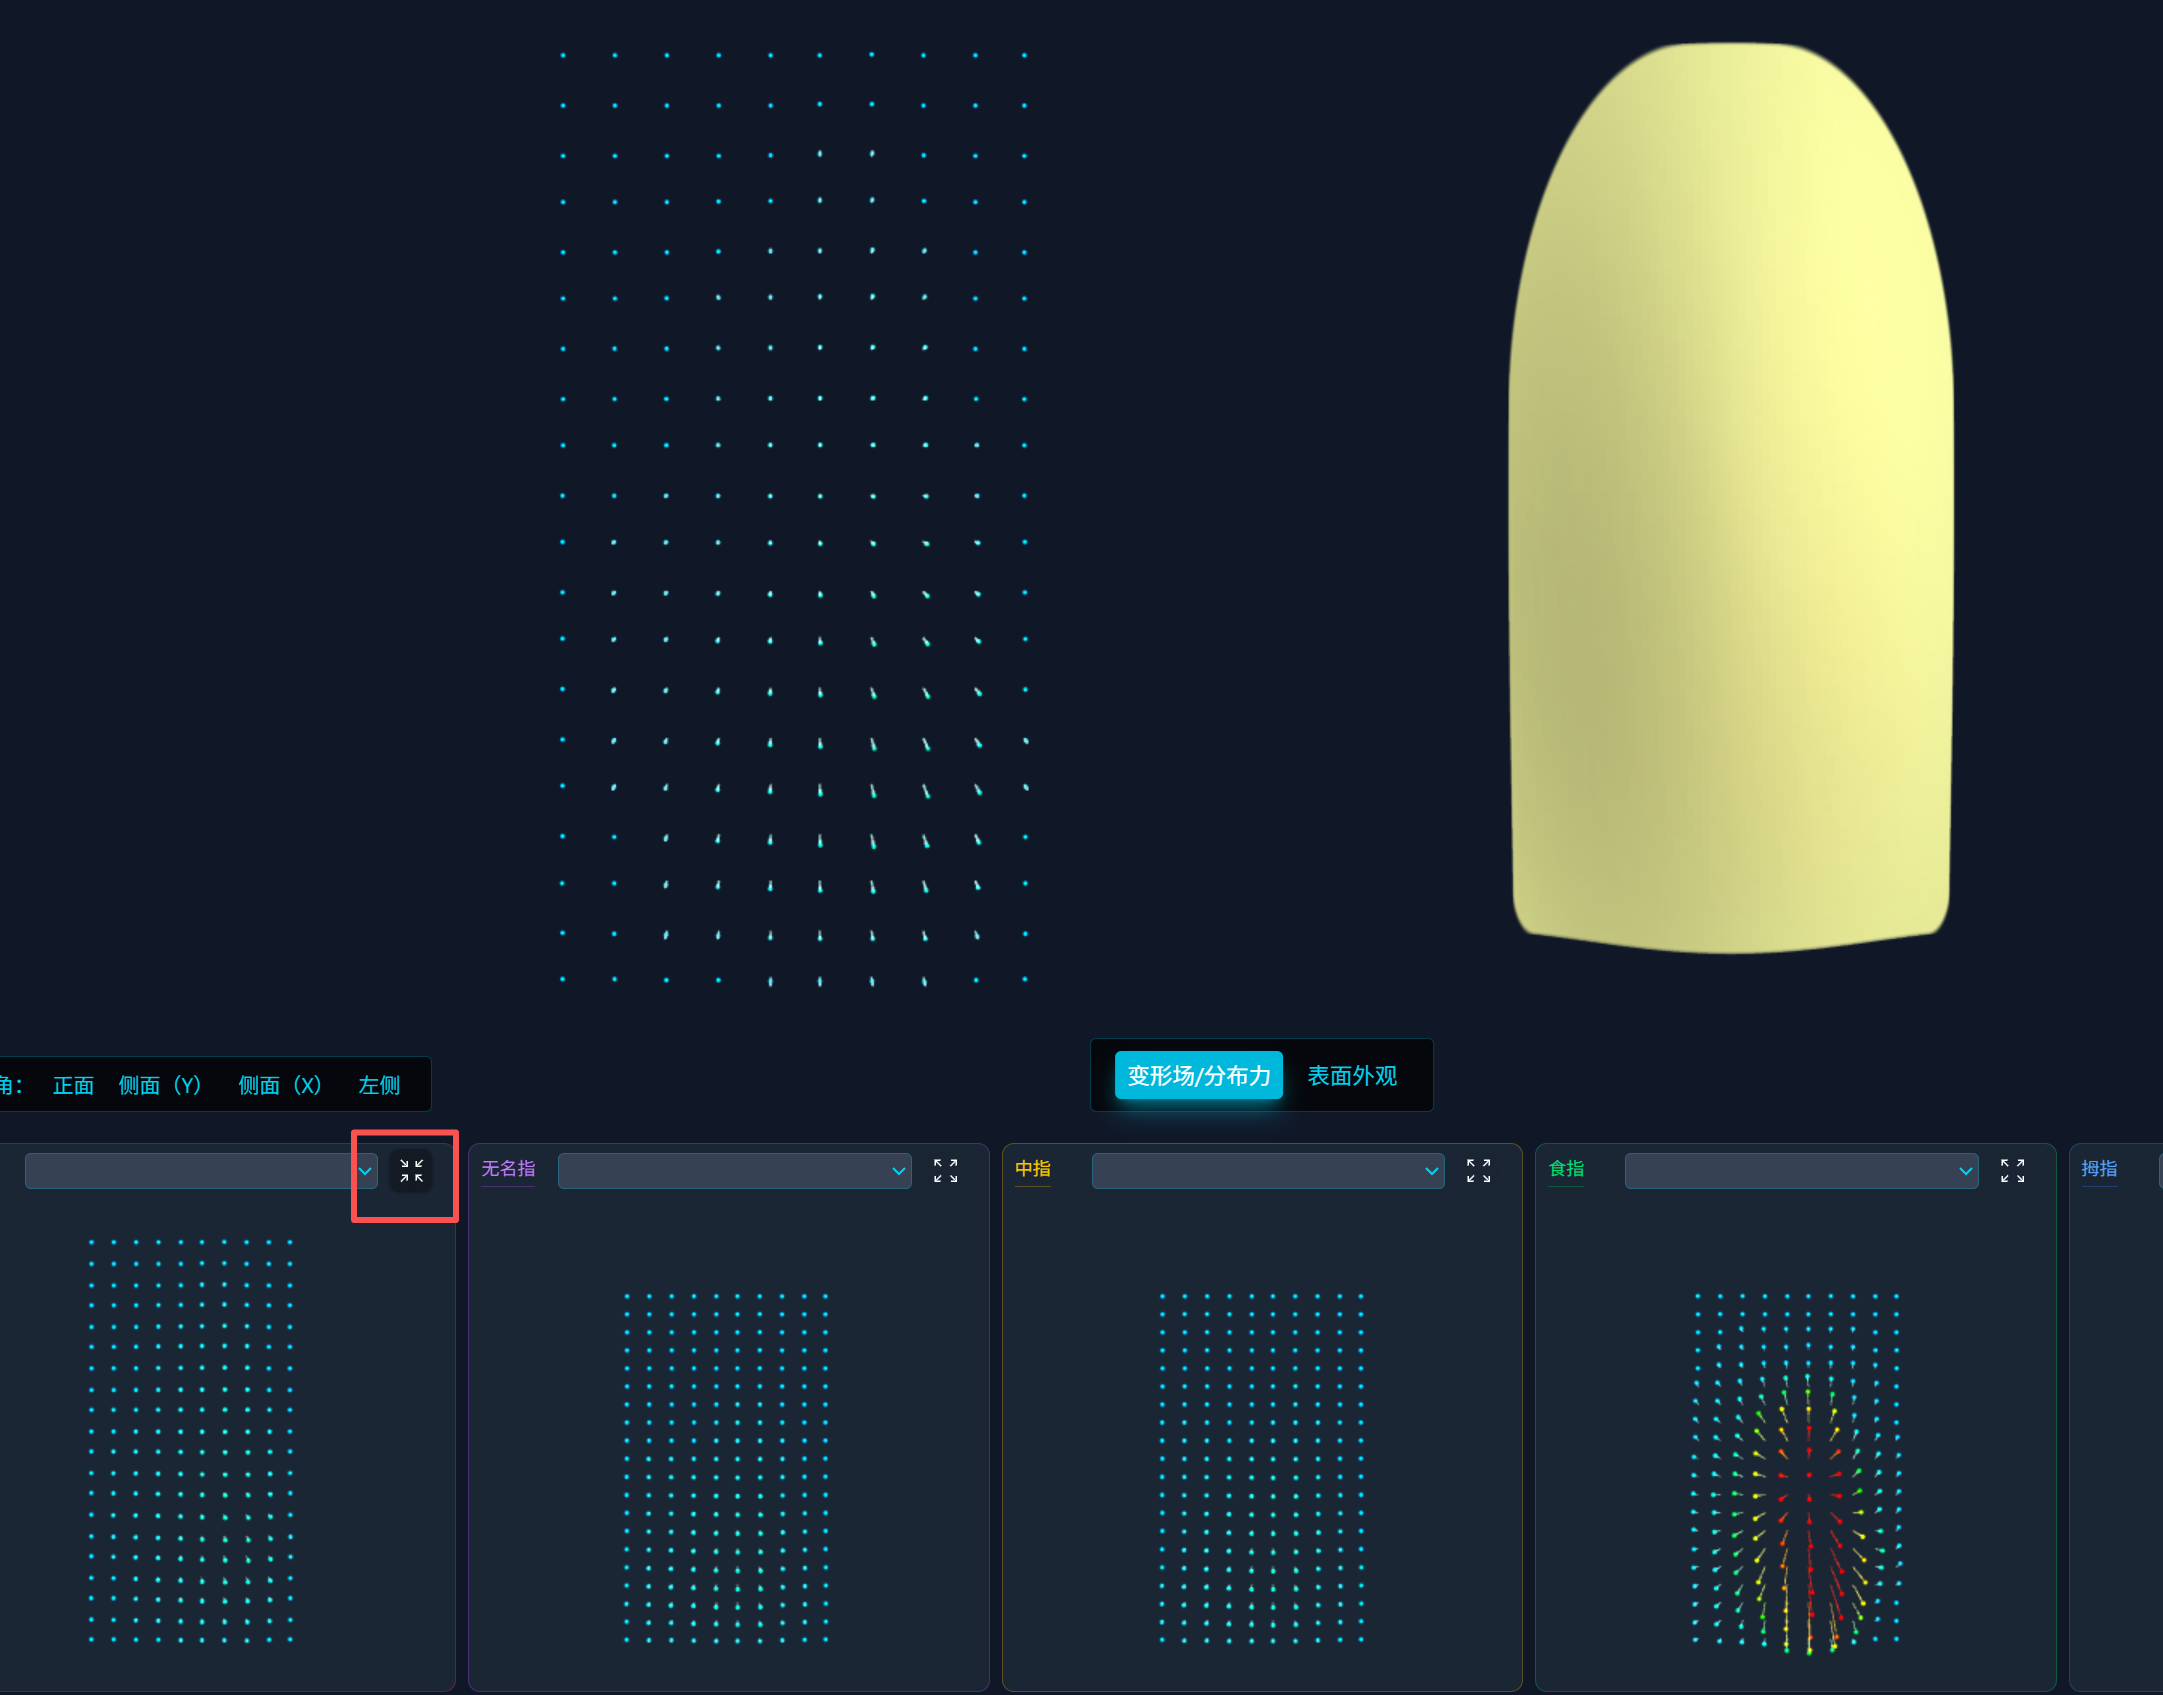
Task: Open the first panel's dropdown selector
Action: pos(200,1171)
